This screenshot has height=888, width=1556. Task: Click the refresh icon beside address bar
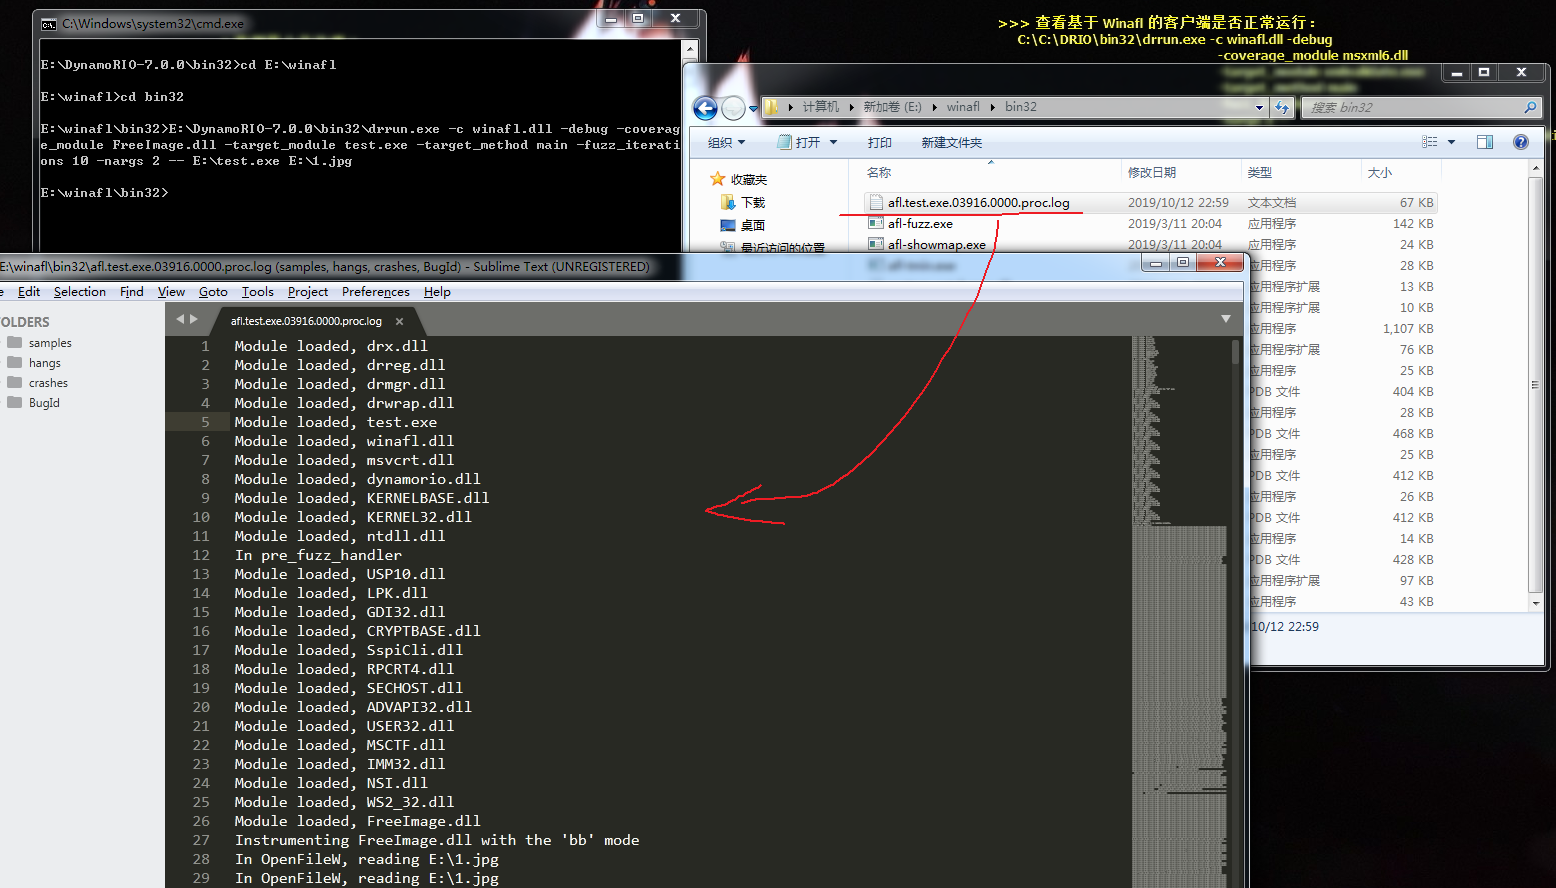(1282, 107)
